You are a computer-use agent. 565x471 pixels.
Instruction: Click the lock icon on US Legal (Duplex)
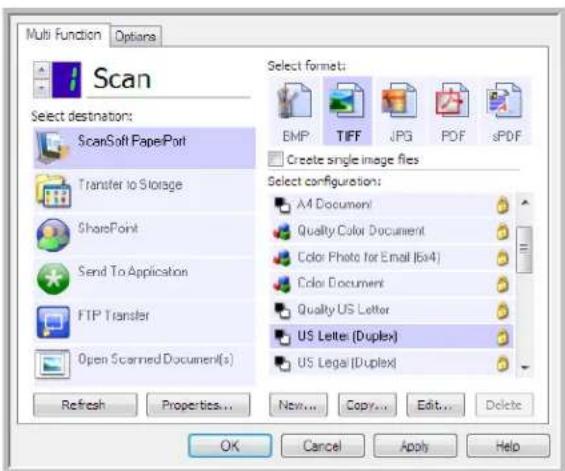tap(502, 363)
